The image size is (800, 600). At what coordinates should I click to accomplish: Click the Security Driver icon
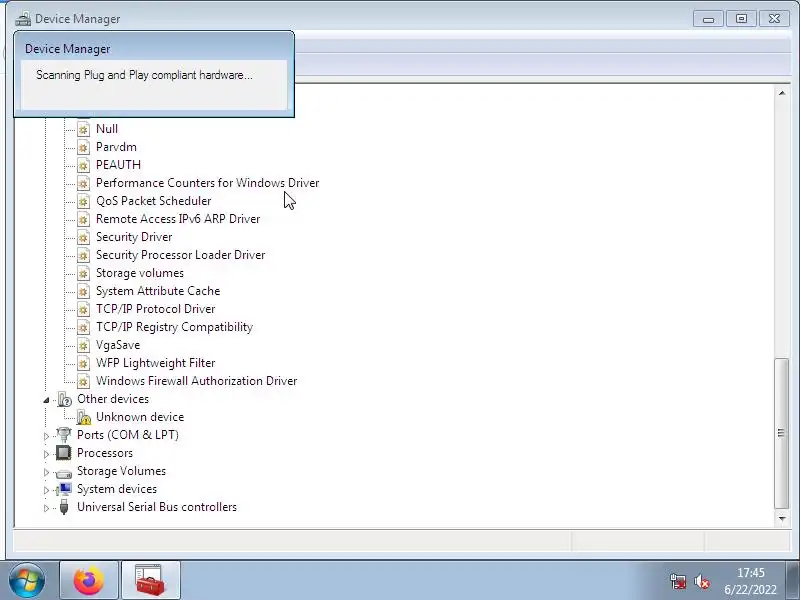[x=83, y=237]
